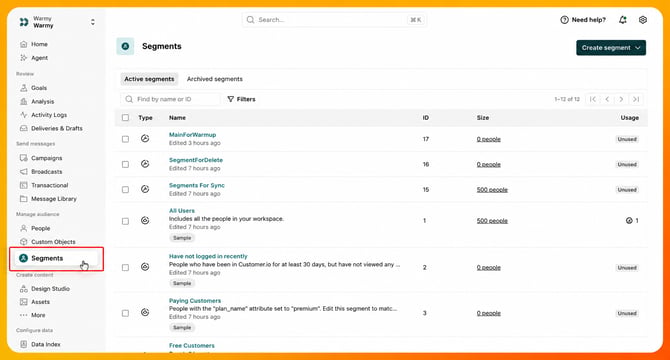Click the Assets image icon
The image size is (670, 360).
(x=24, y=301)
